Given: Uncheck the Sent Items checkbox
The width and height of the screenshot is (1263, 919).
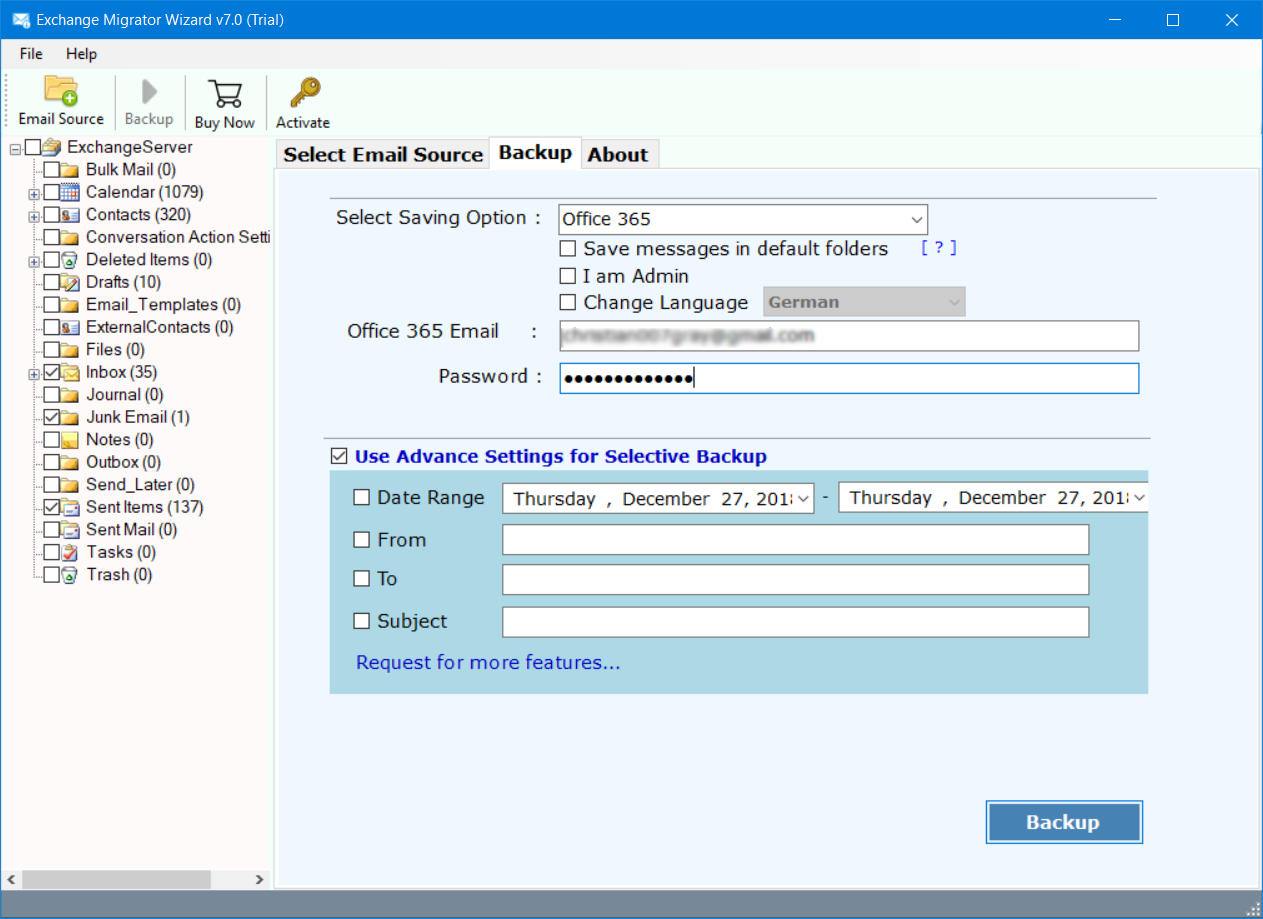Looking at the screenshot, I should [51, 507].
